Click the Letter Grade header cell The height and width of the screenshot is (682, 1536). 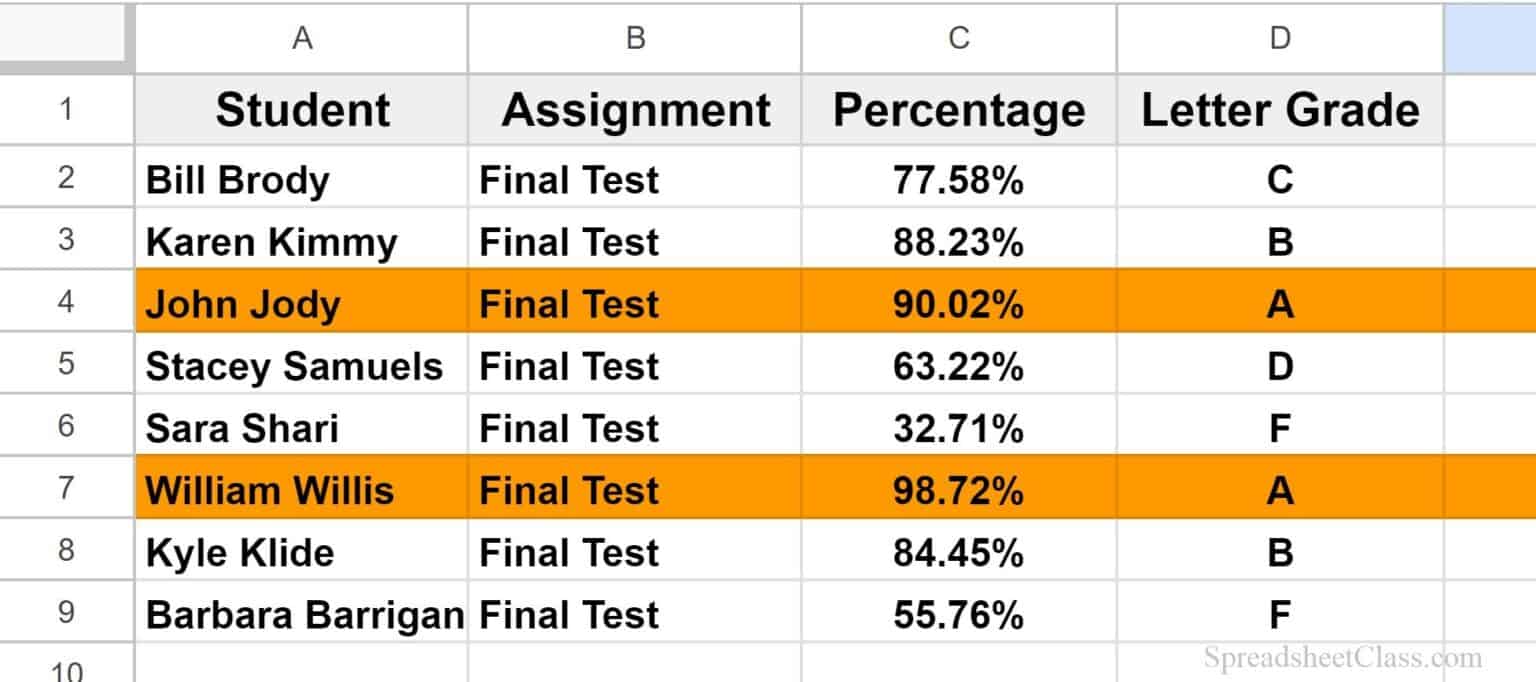click(x=1280, y=110)
